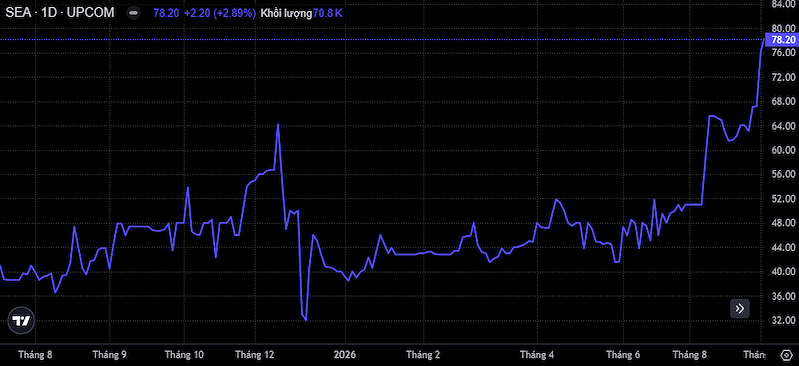Click the last price value 78.20 in legend
The height and width of the screenshot is (366, 799).
click(x=166, y=13)
